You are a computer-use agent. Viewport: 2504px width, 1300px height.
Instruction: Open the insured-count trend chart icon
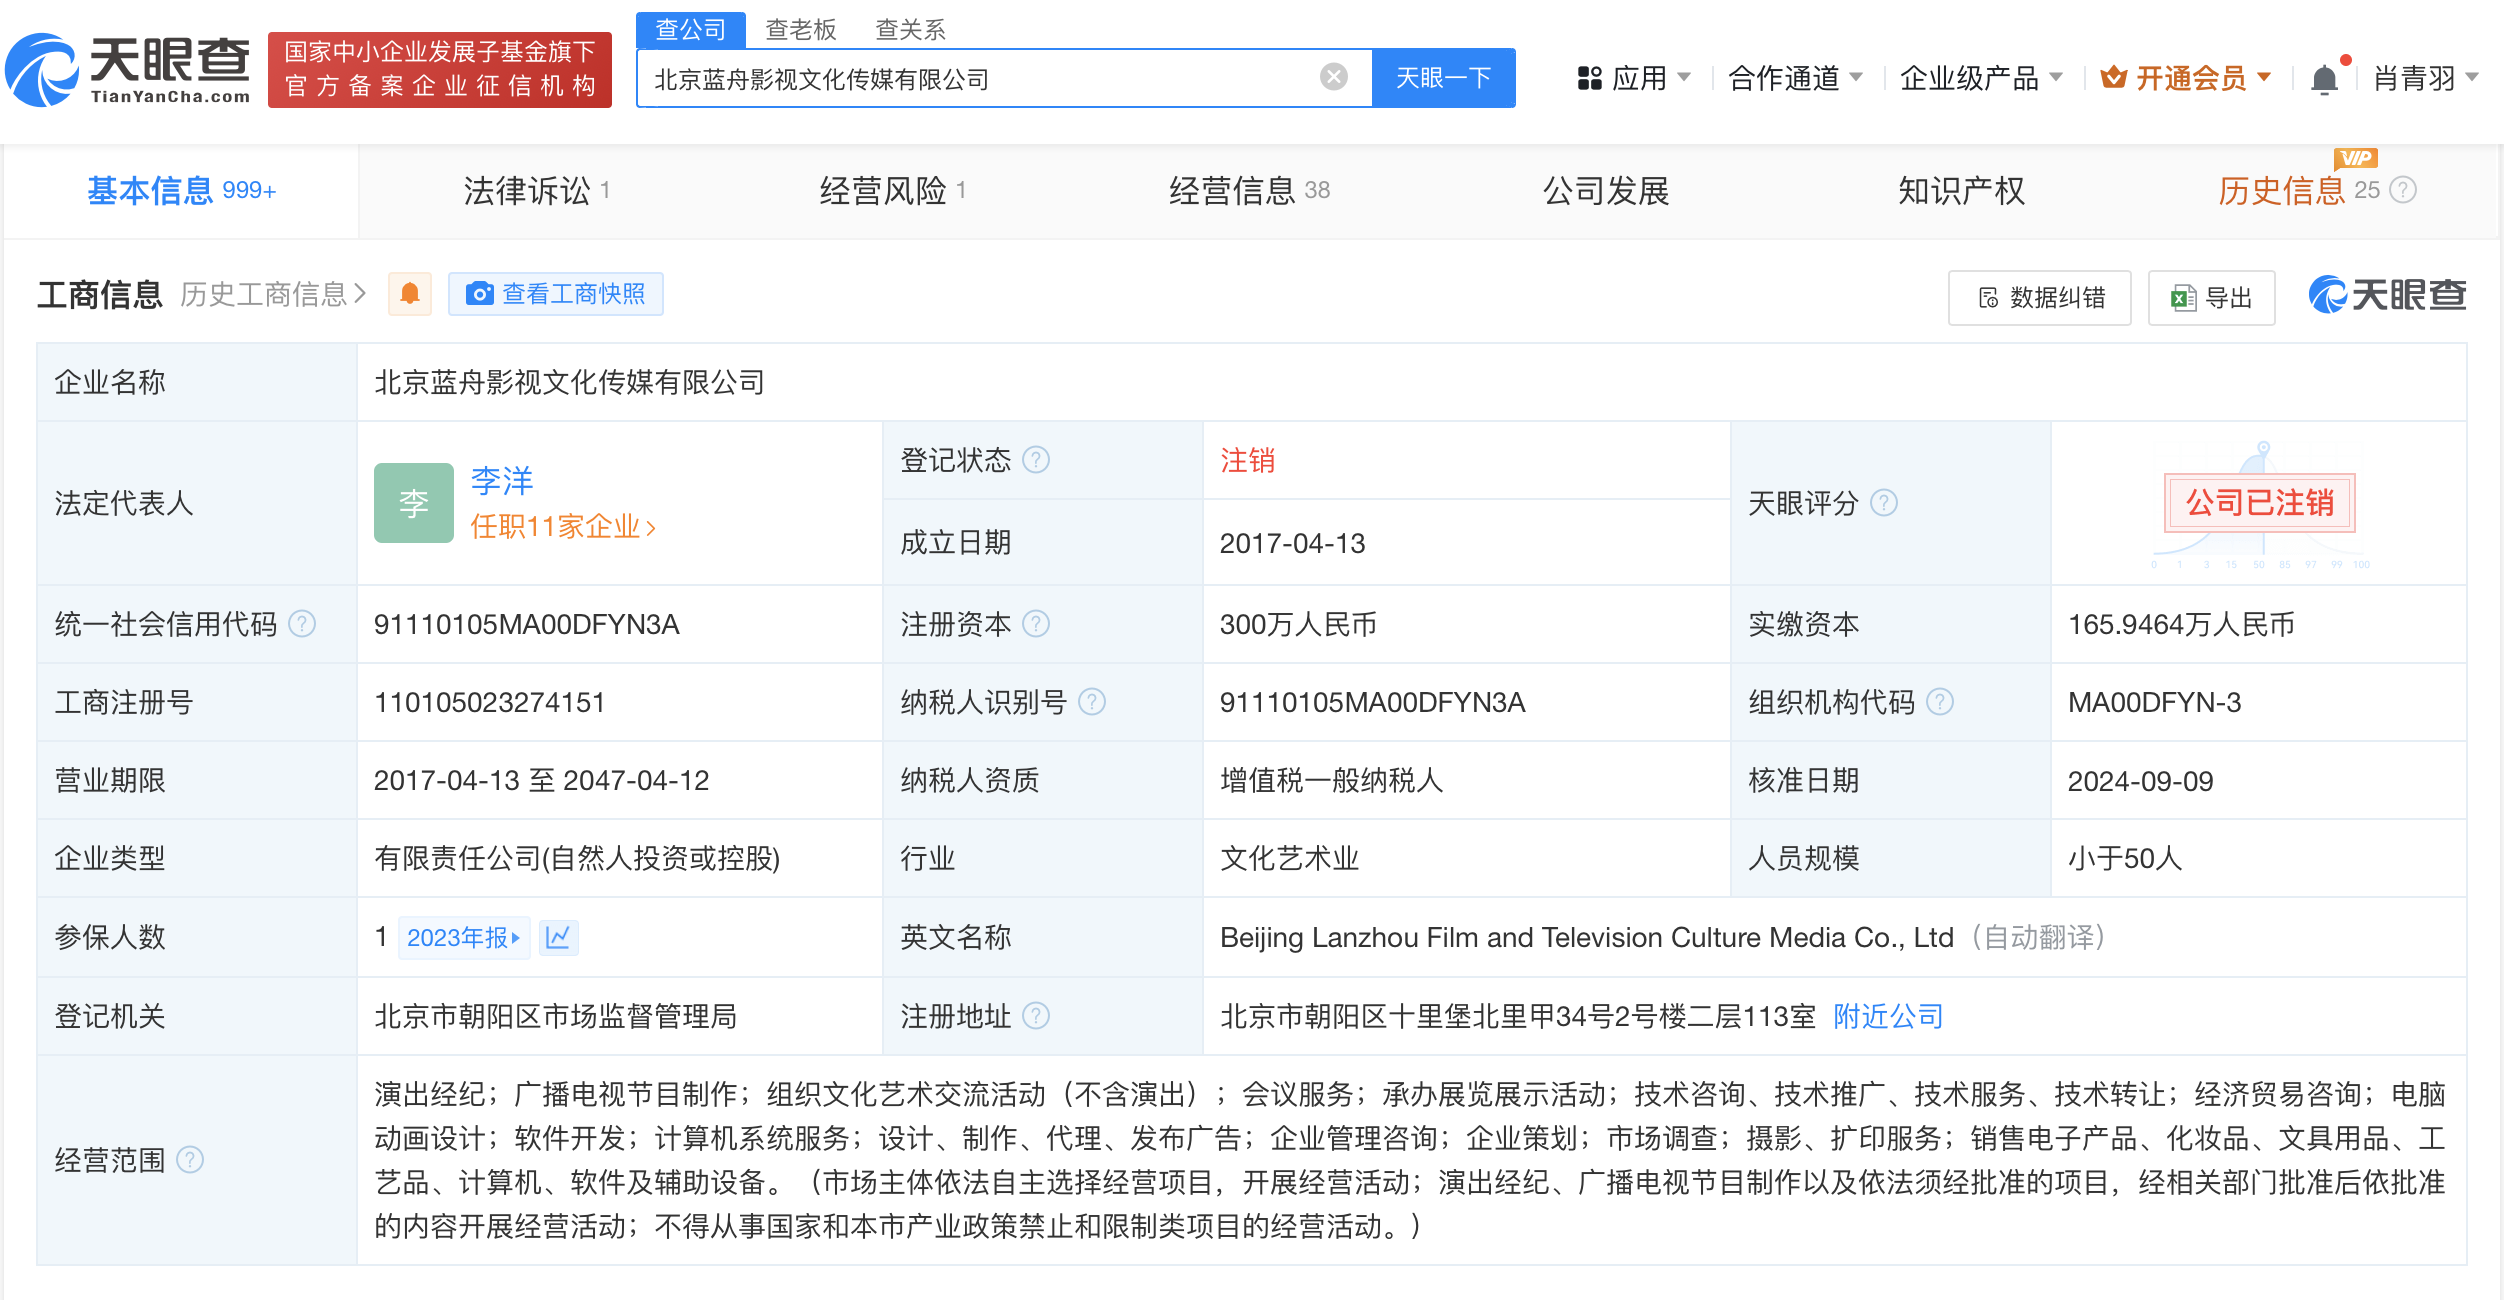tap(558, 937)
